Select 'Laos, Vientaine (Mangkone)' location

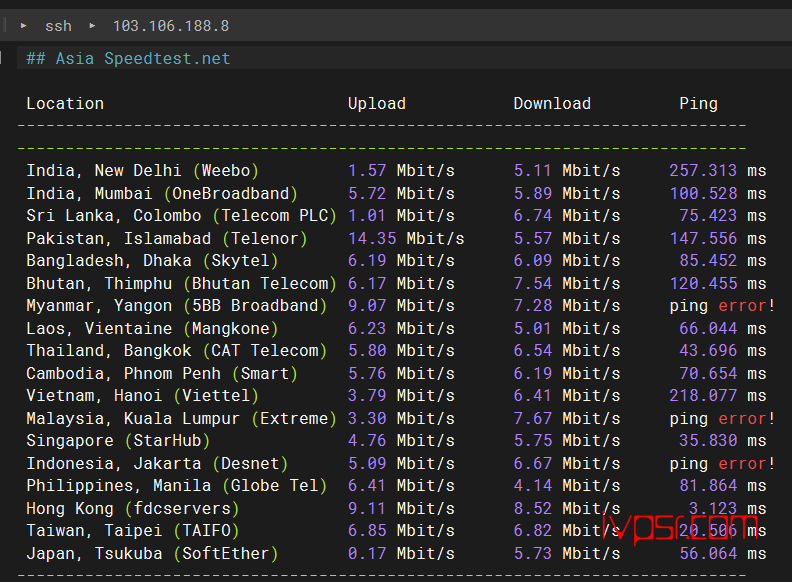point(152,328)
